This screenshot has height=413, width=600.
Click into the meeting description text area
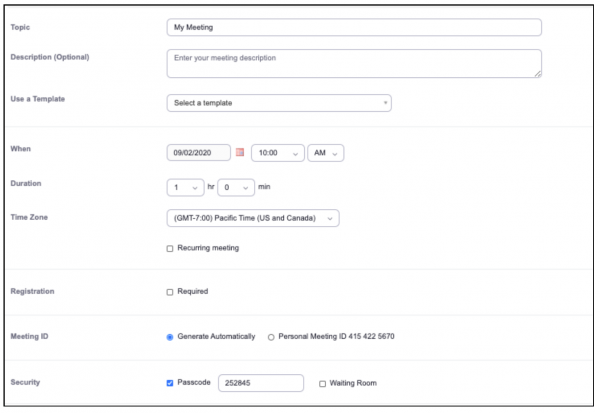pyautogui.click(x=354, y=63)
